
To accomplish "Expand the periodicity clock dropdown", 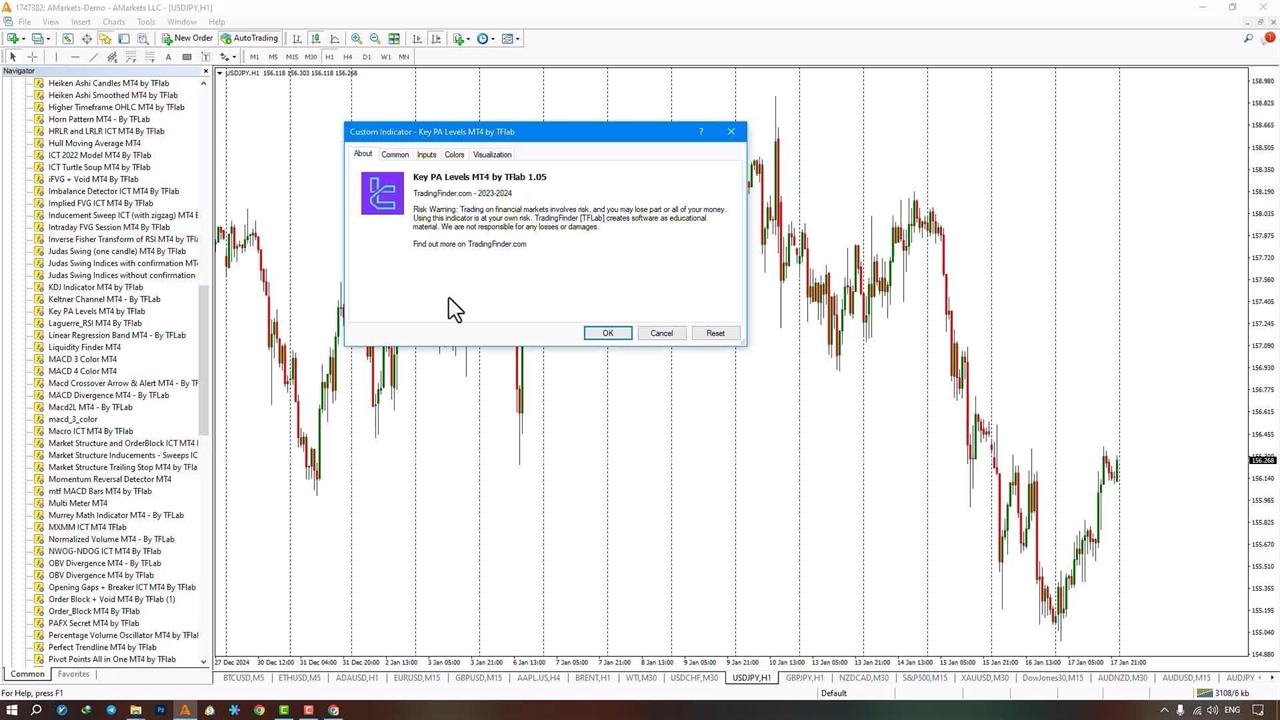I will pyautogui.click(x=492, y=39).
